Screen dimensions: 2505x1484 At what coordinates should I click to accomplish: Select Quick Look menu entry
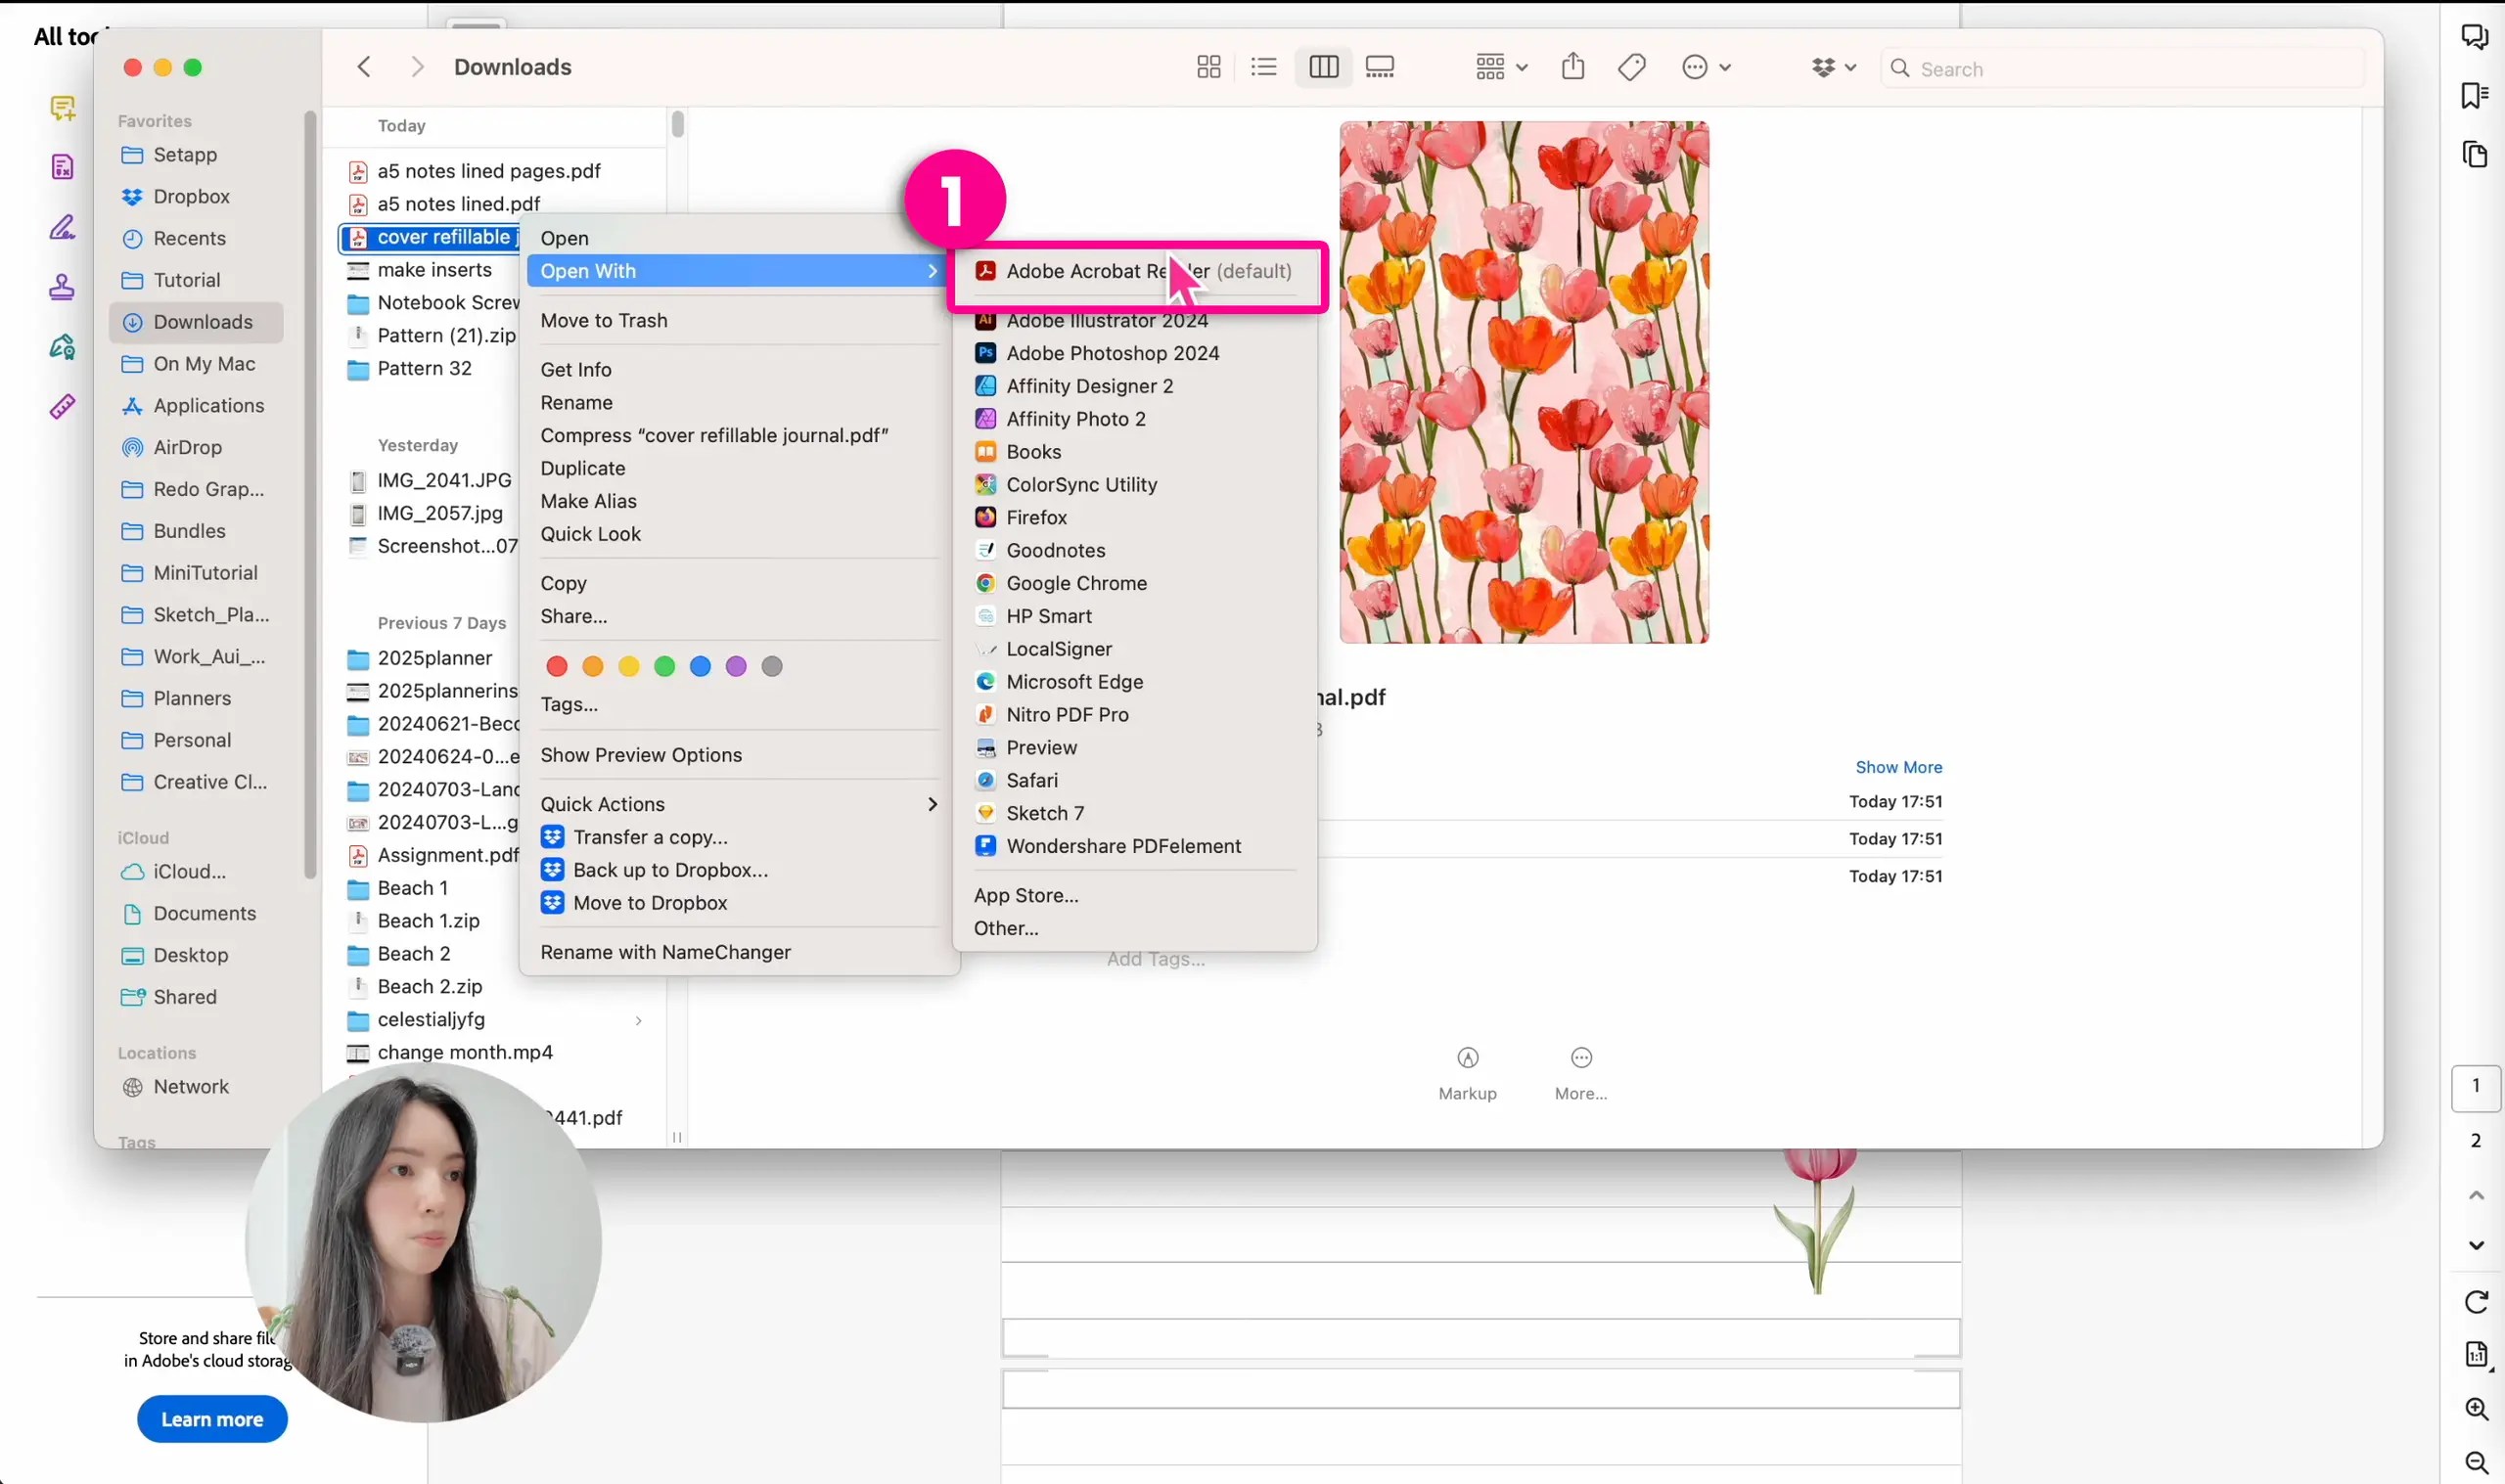pos(737,534)
